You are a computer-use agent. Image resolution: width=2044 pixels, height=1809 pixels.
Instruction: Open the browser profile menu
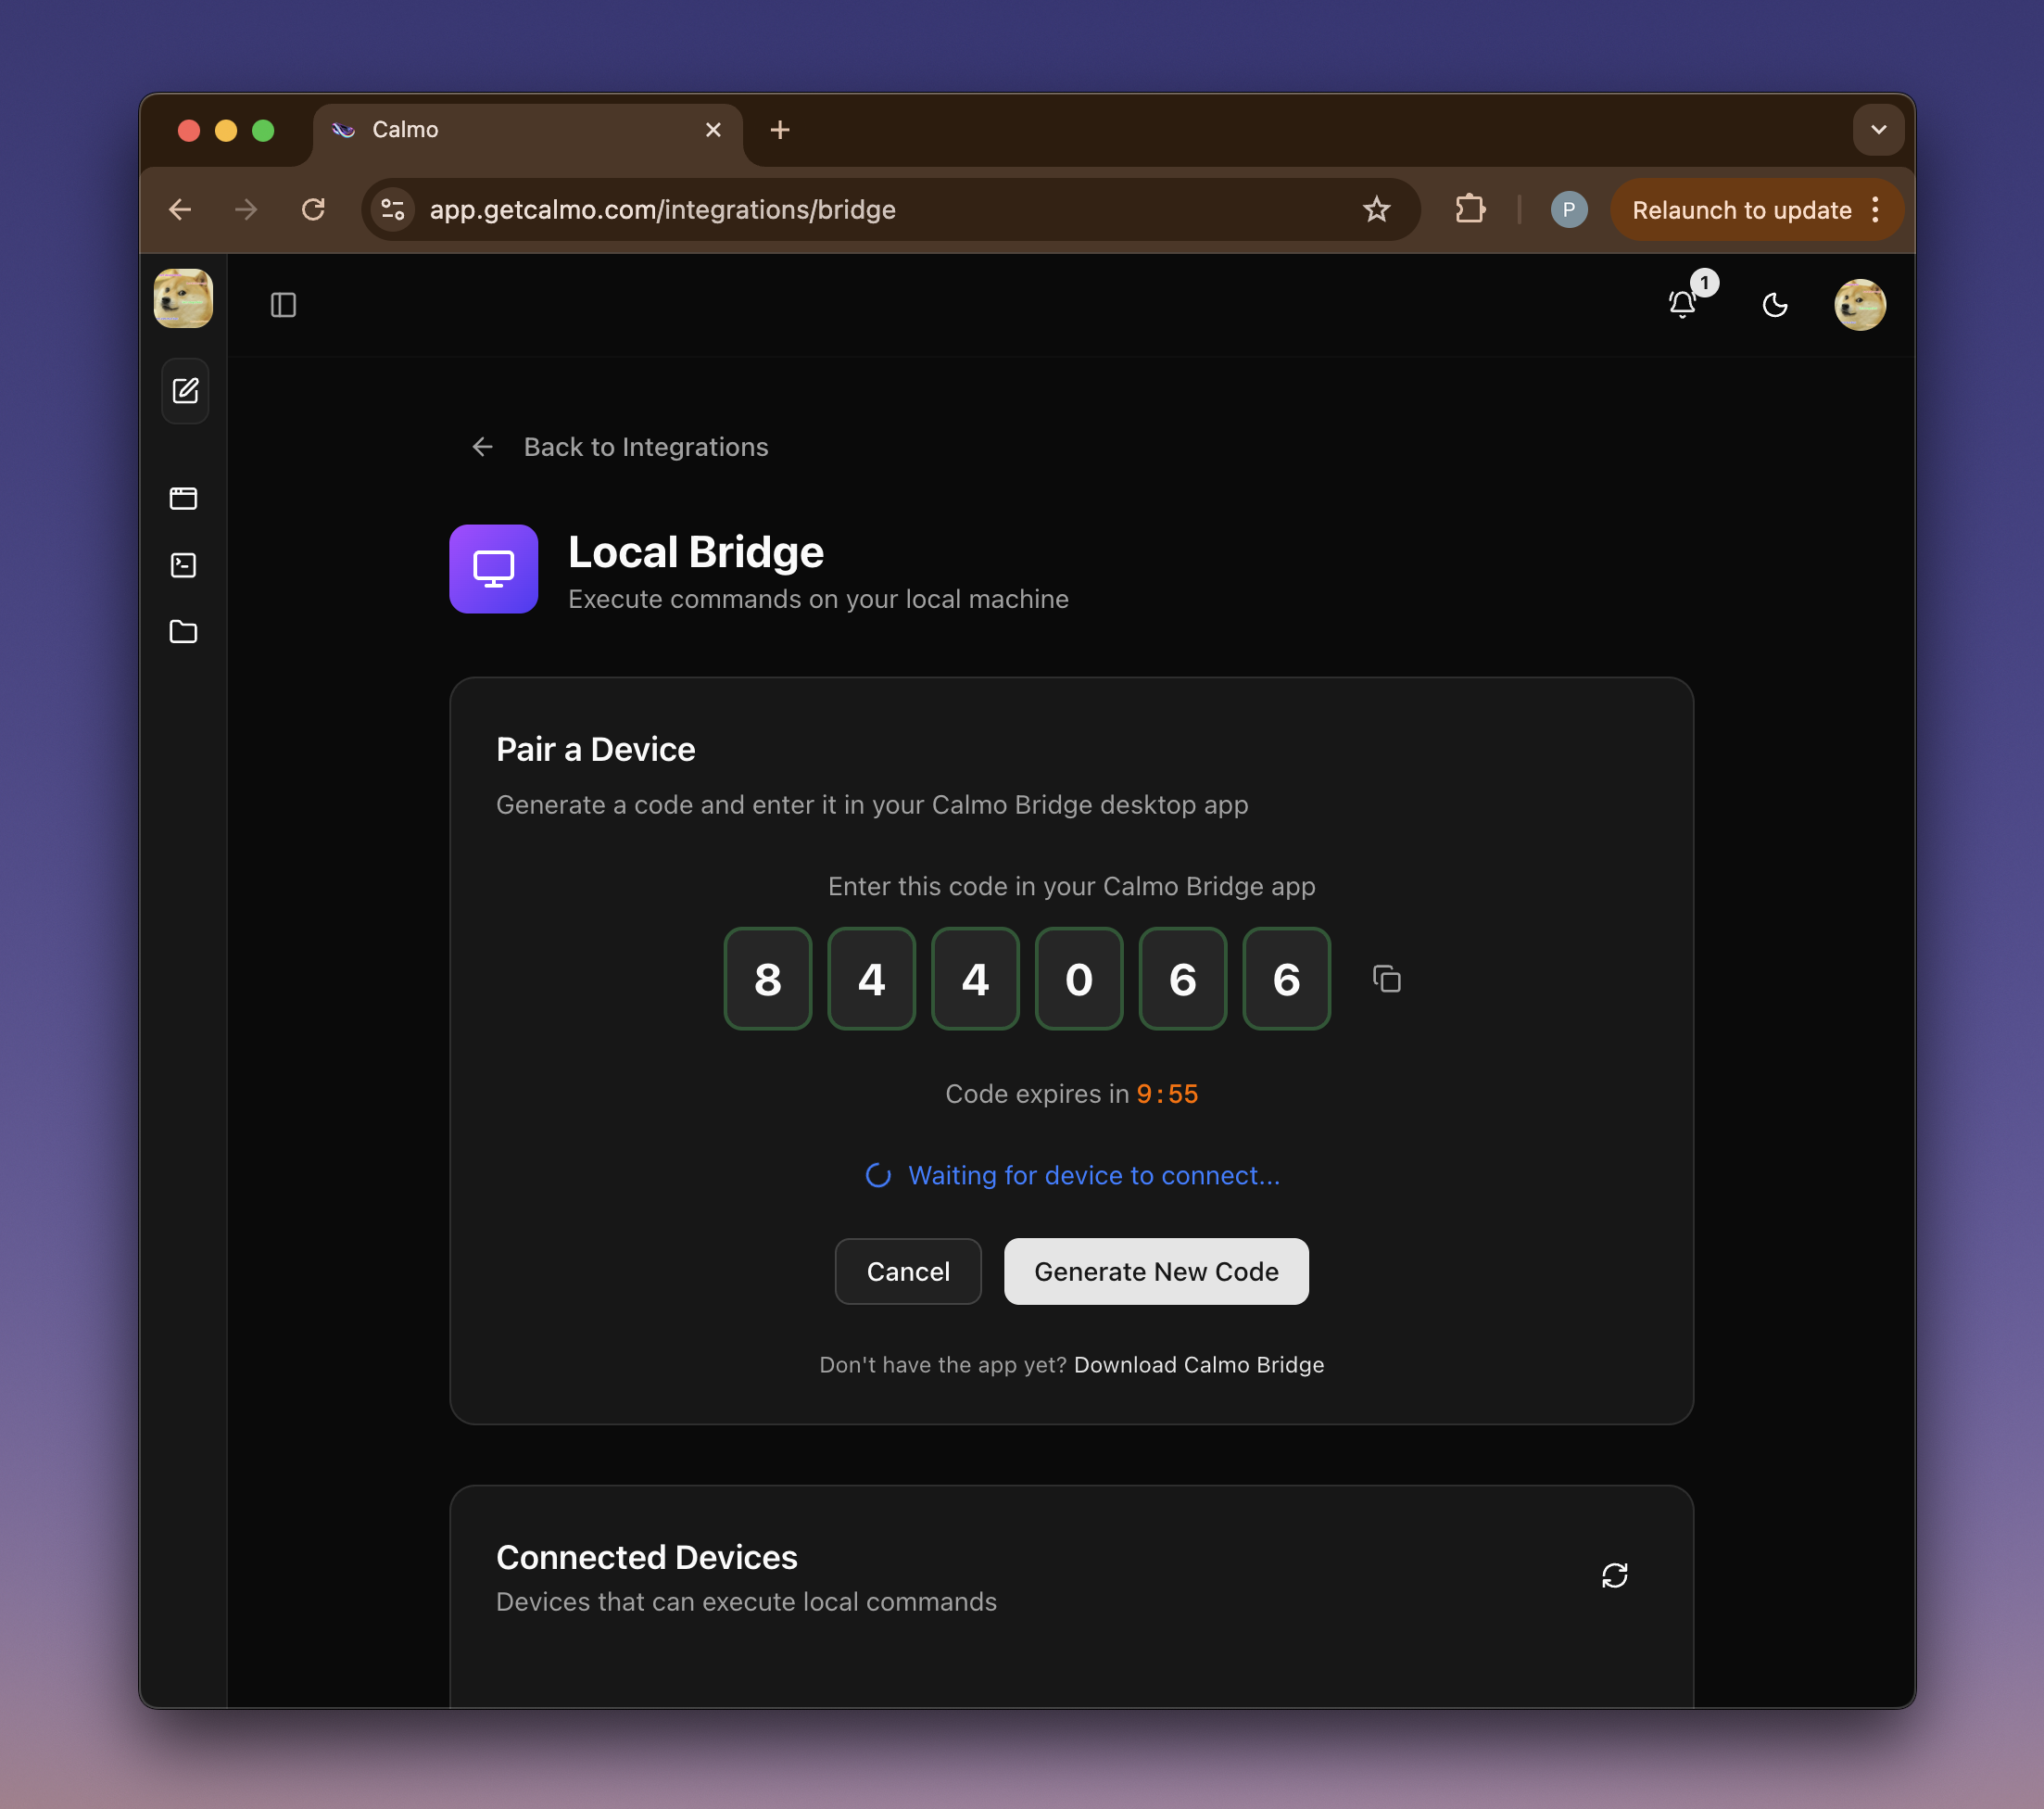pos(1569,209)
